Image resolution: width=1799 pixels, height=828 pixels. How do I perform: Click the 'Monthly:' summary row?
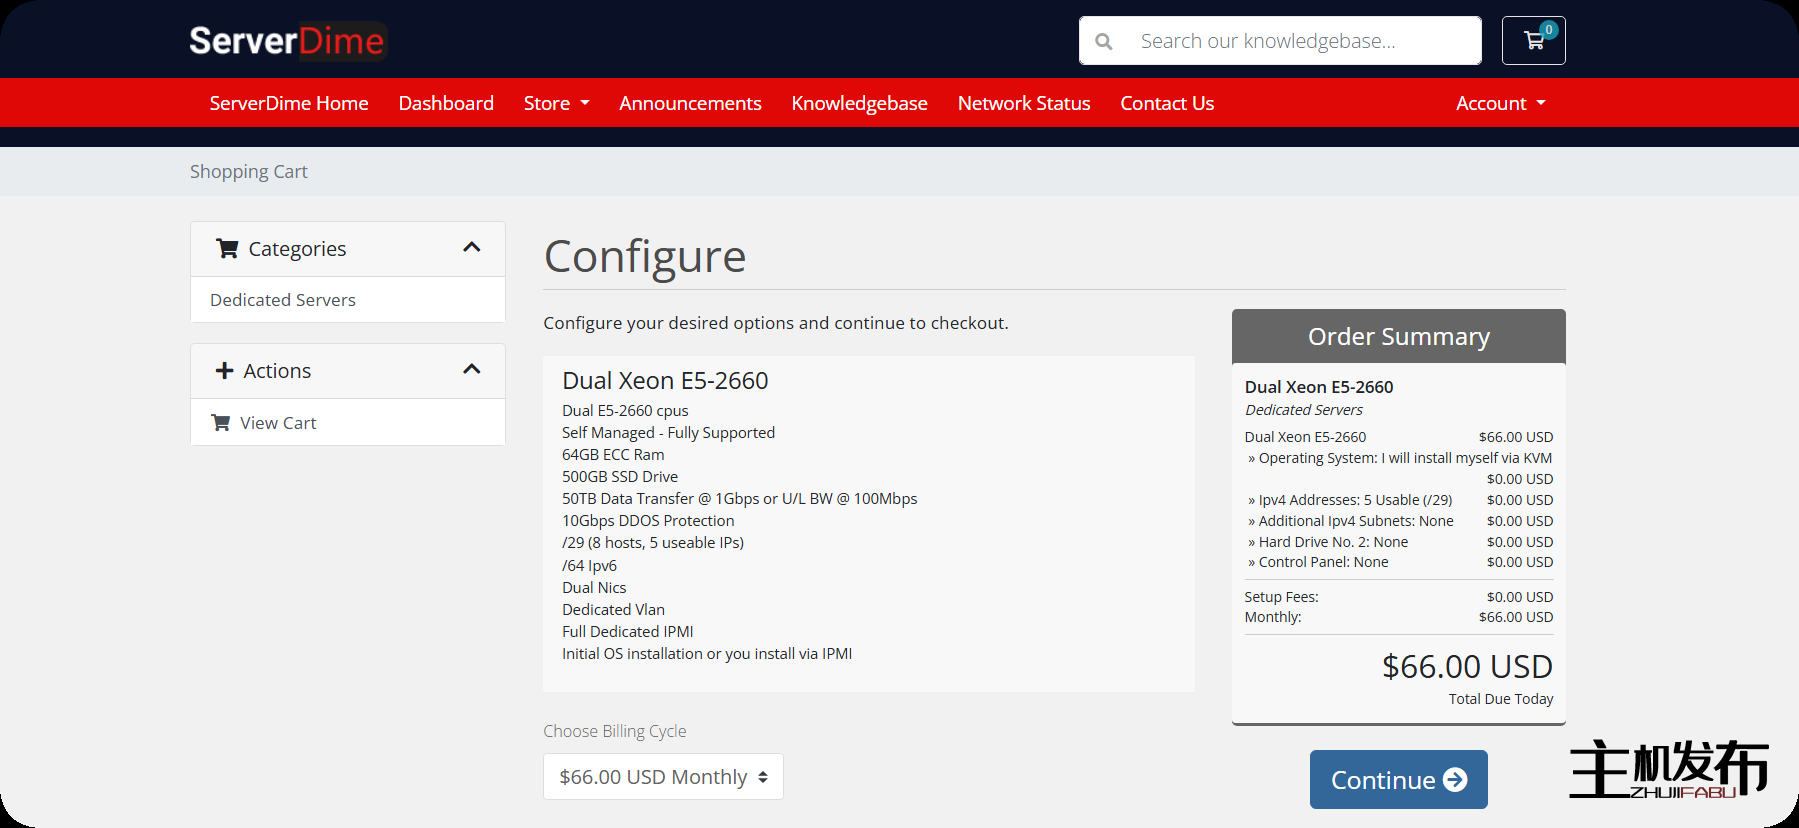1398,617
